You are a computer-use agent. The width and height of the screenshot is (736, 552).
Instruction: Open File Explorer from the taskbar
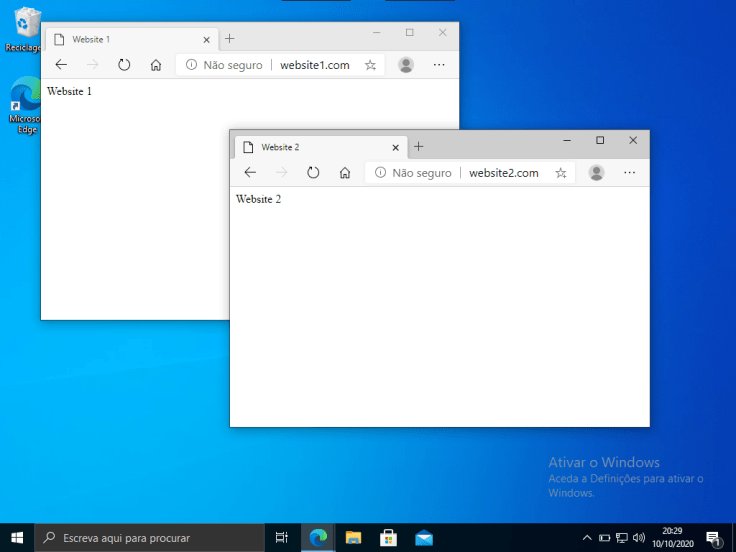[x=353, y=538]
